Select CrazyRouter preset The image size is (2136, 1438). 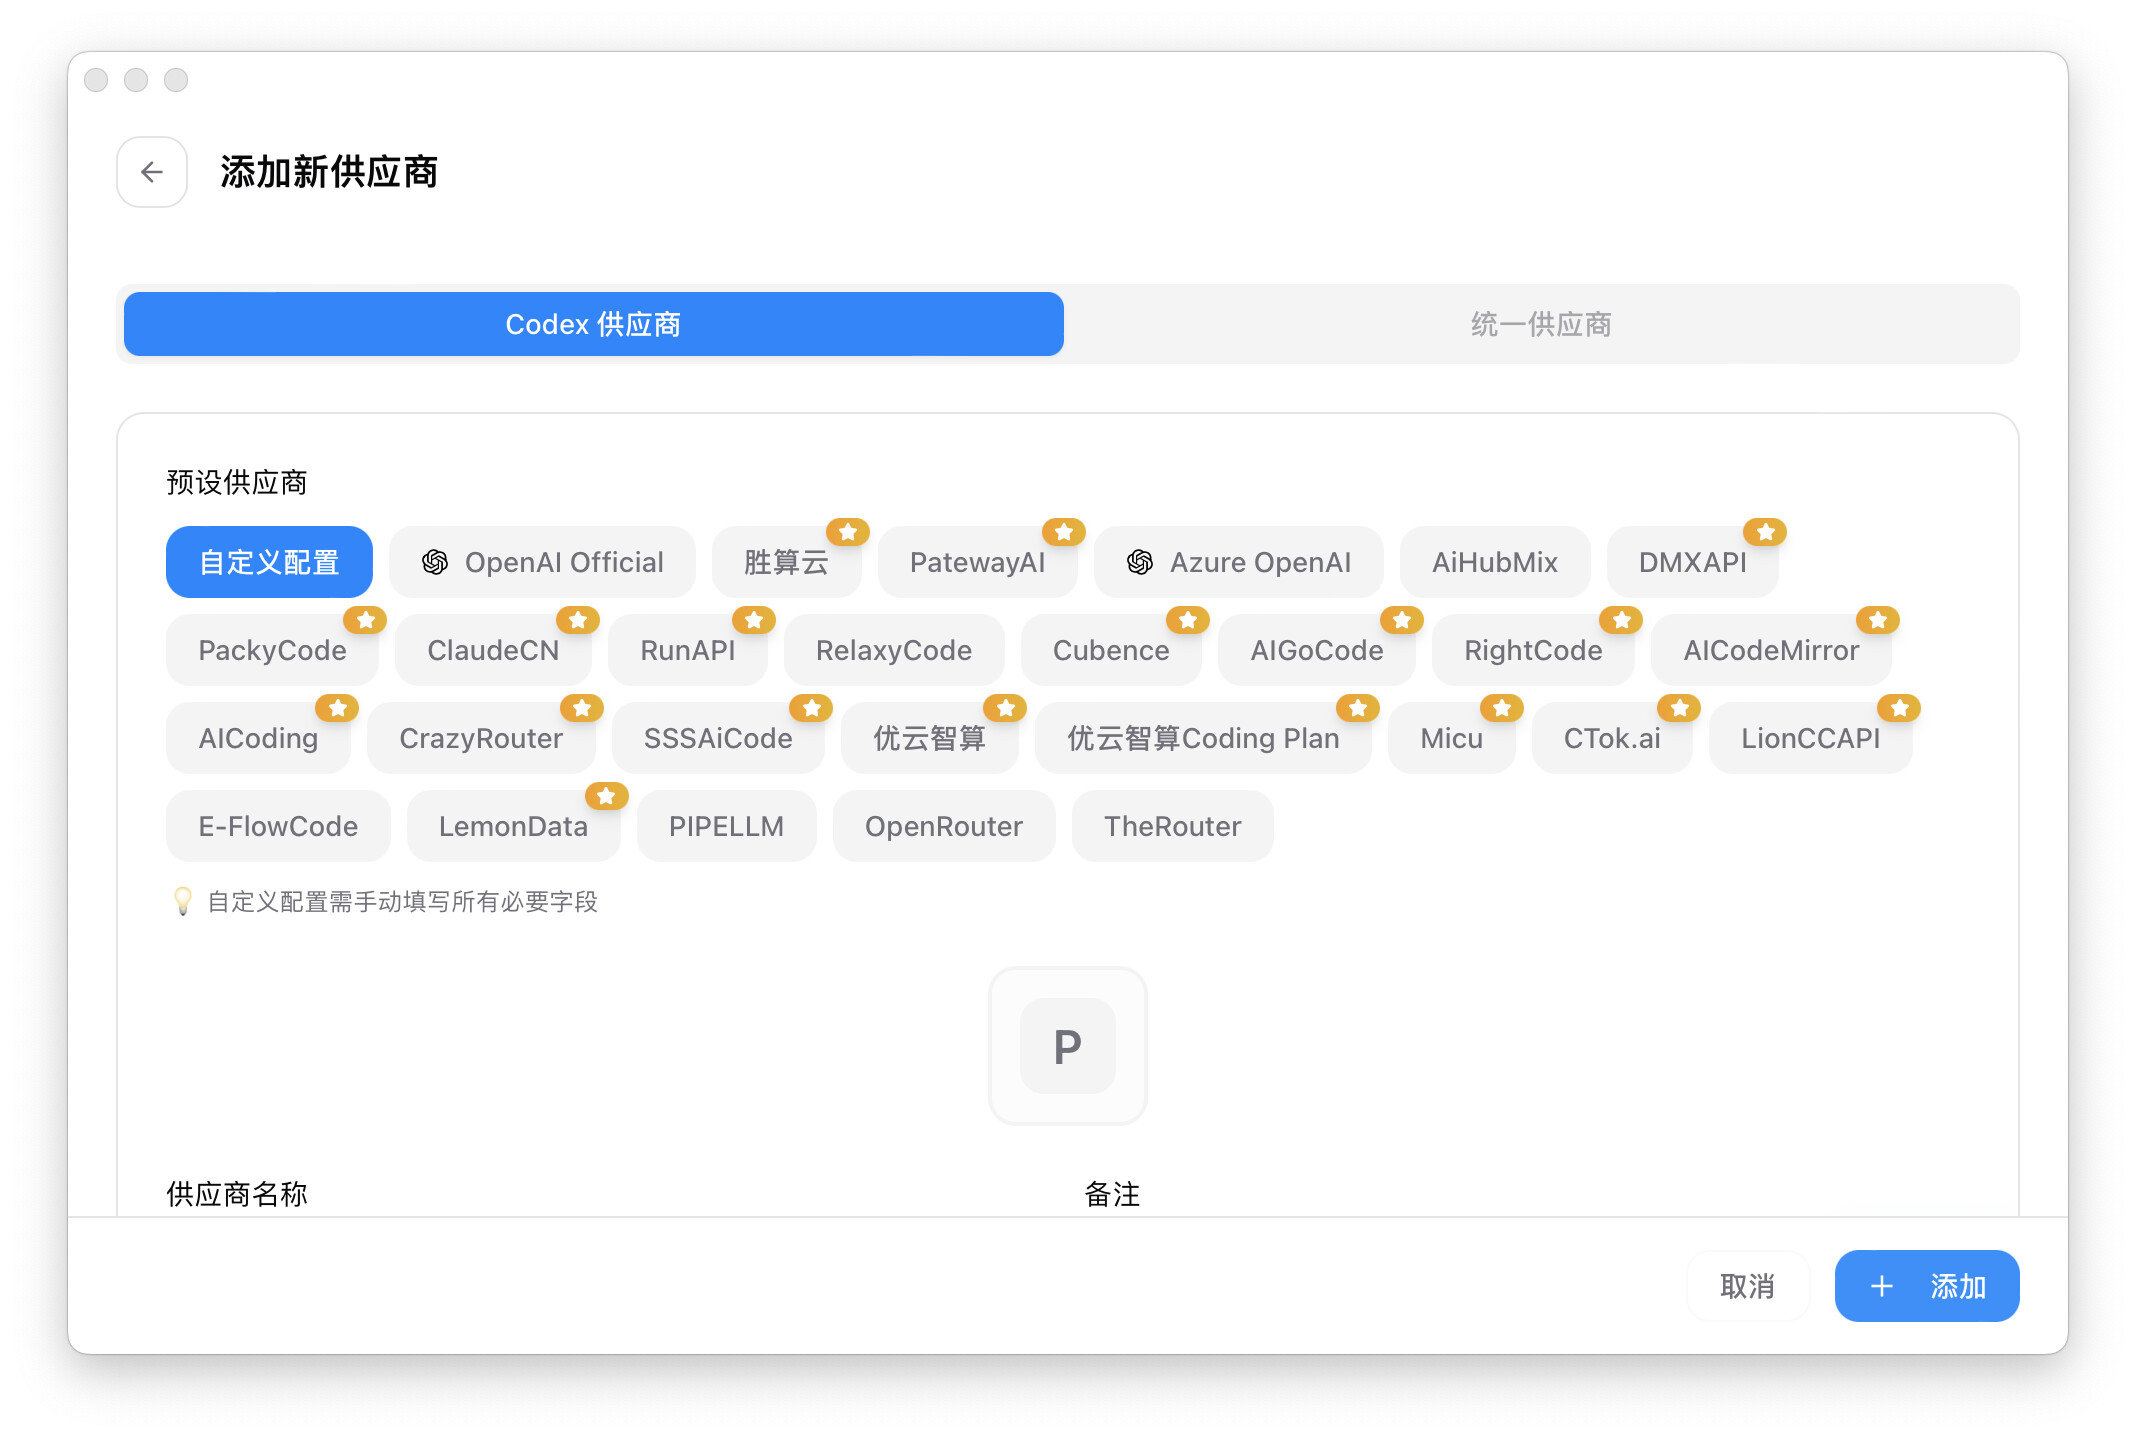[481, 738]
